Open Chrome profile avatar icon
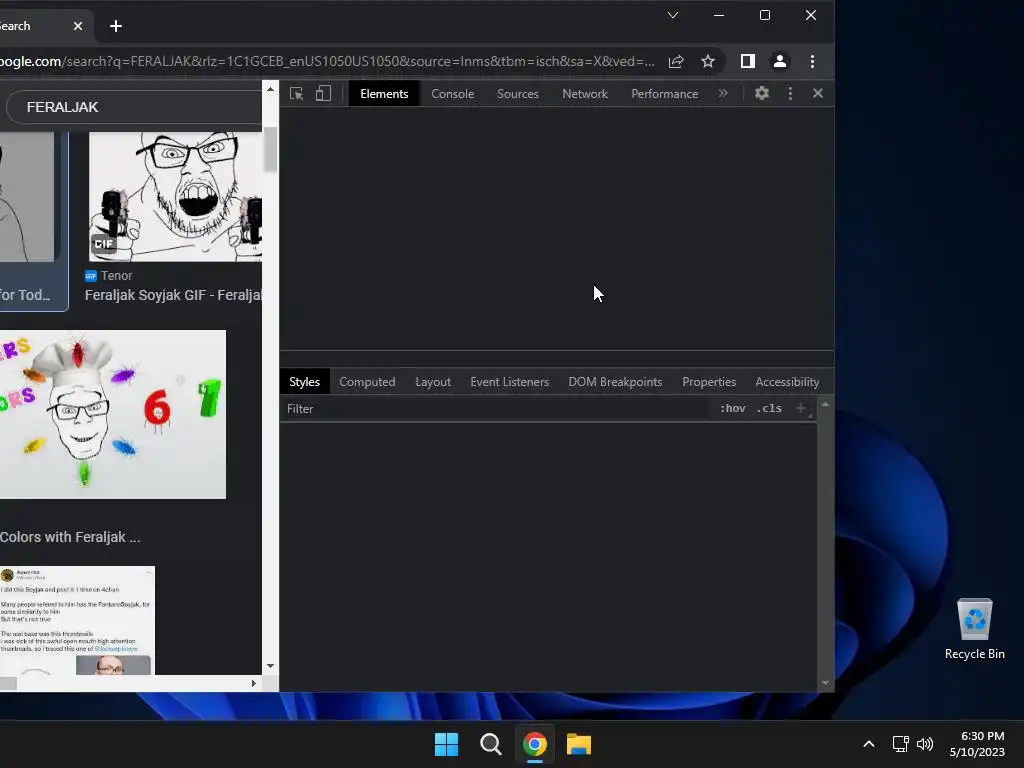The width and height of the screenshot is (1024, 768). (x=780, y=61)
